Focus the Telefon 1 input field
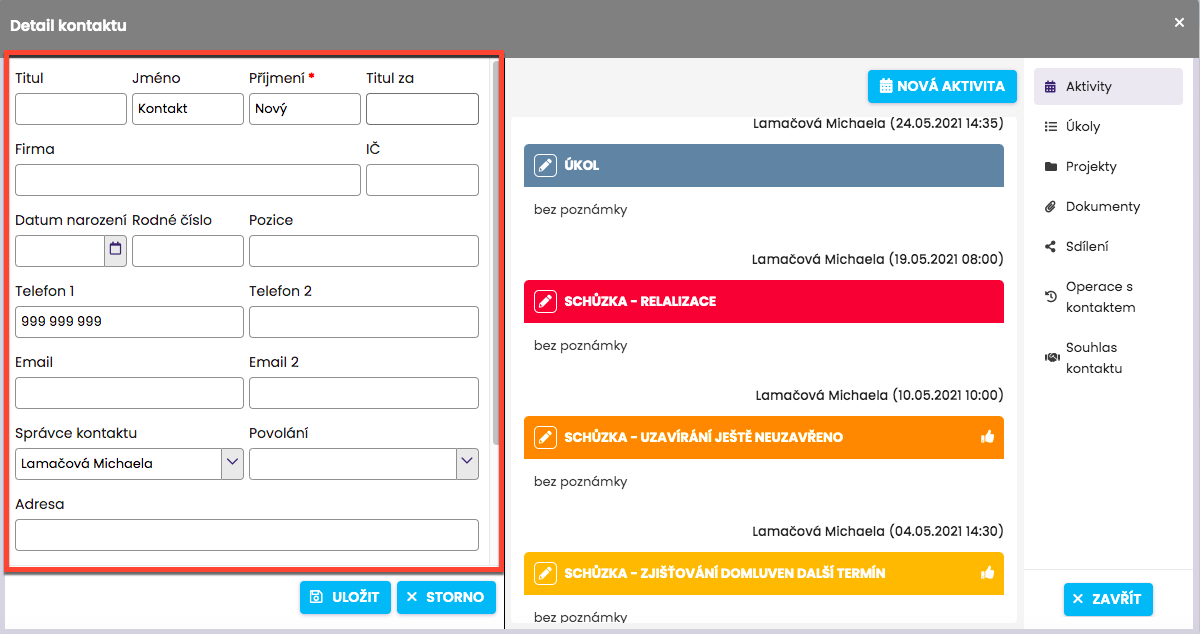This screenshot has width=1200, height=634. [x=129, y=322]
